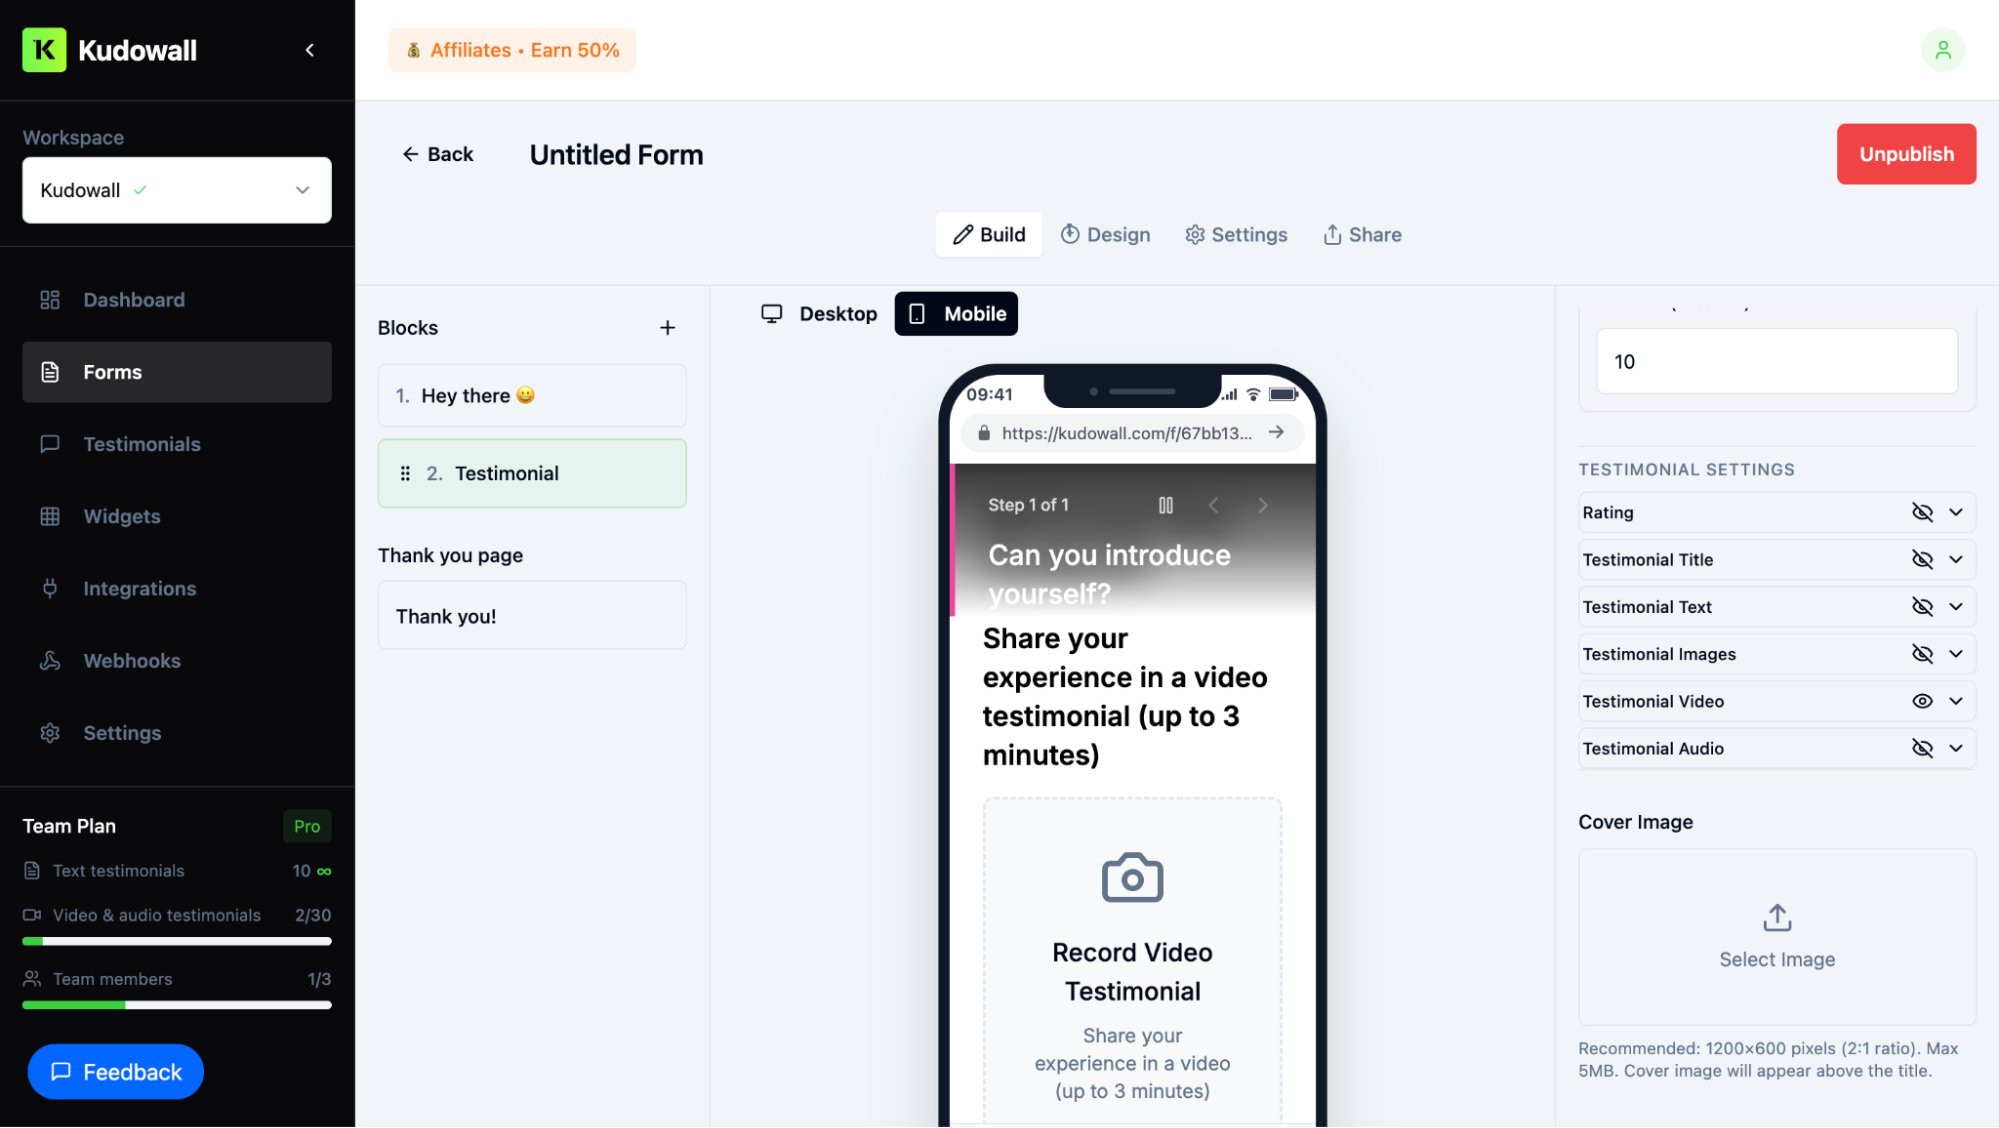Image resolution: width=1999 pixels, height=1128 pixels.
Task: Show the Testimonial Audio field
Action: pyautogui.click(x=1921, y=748)
